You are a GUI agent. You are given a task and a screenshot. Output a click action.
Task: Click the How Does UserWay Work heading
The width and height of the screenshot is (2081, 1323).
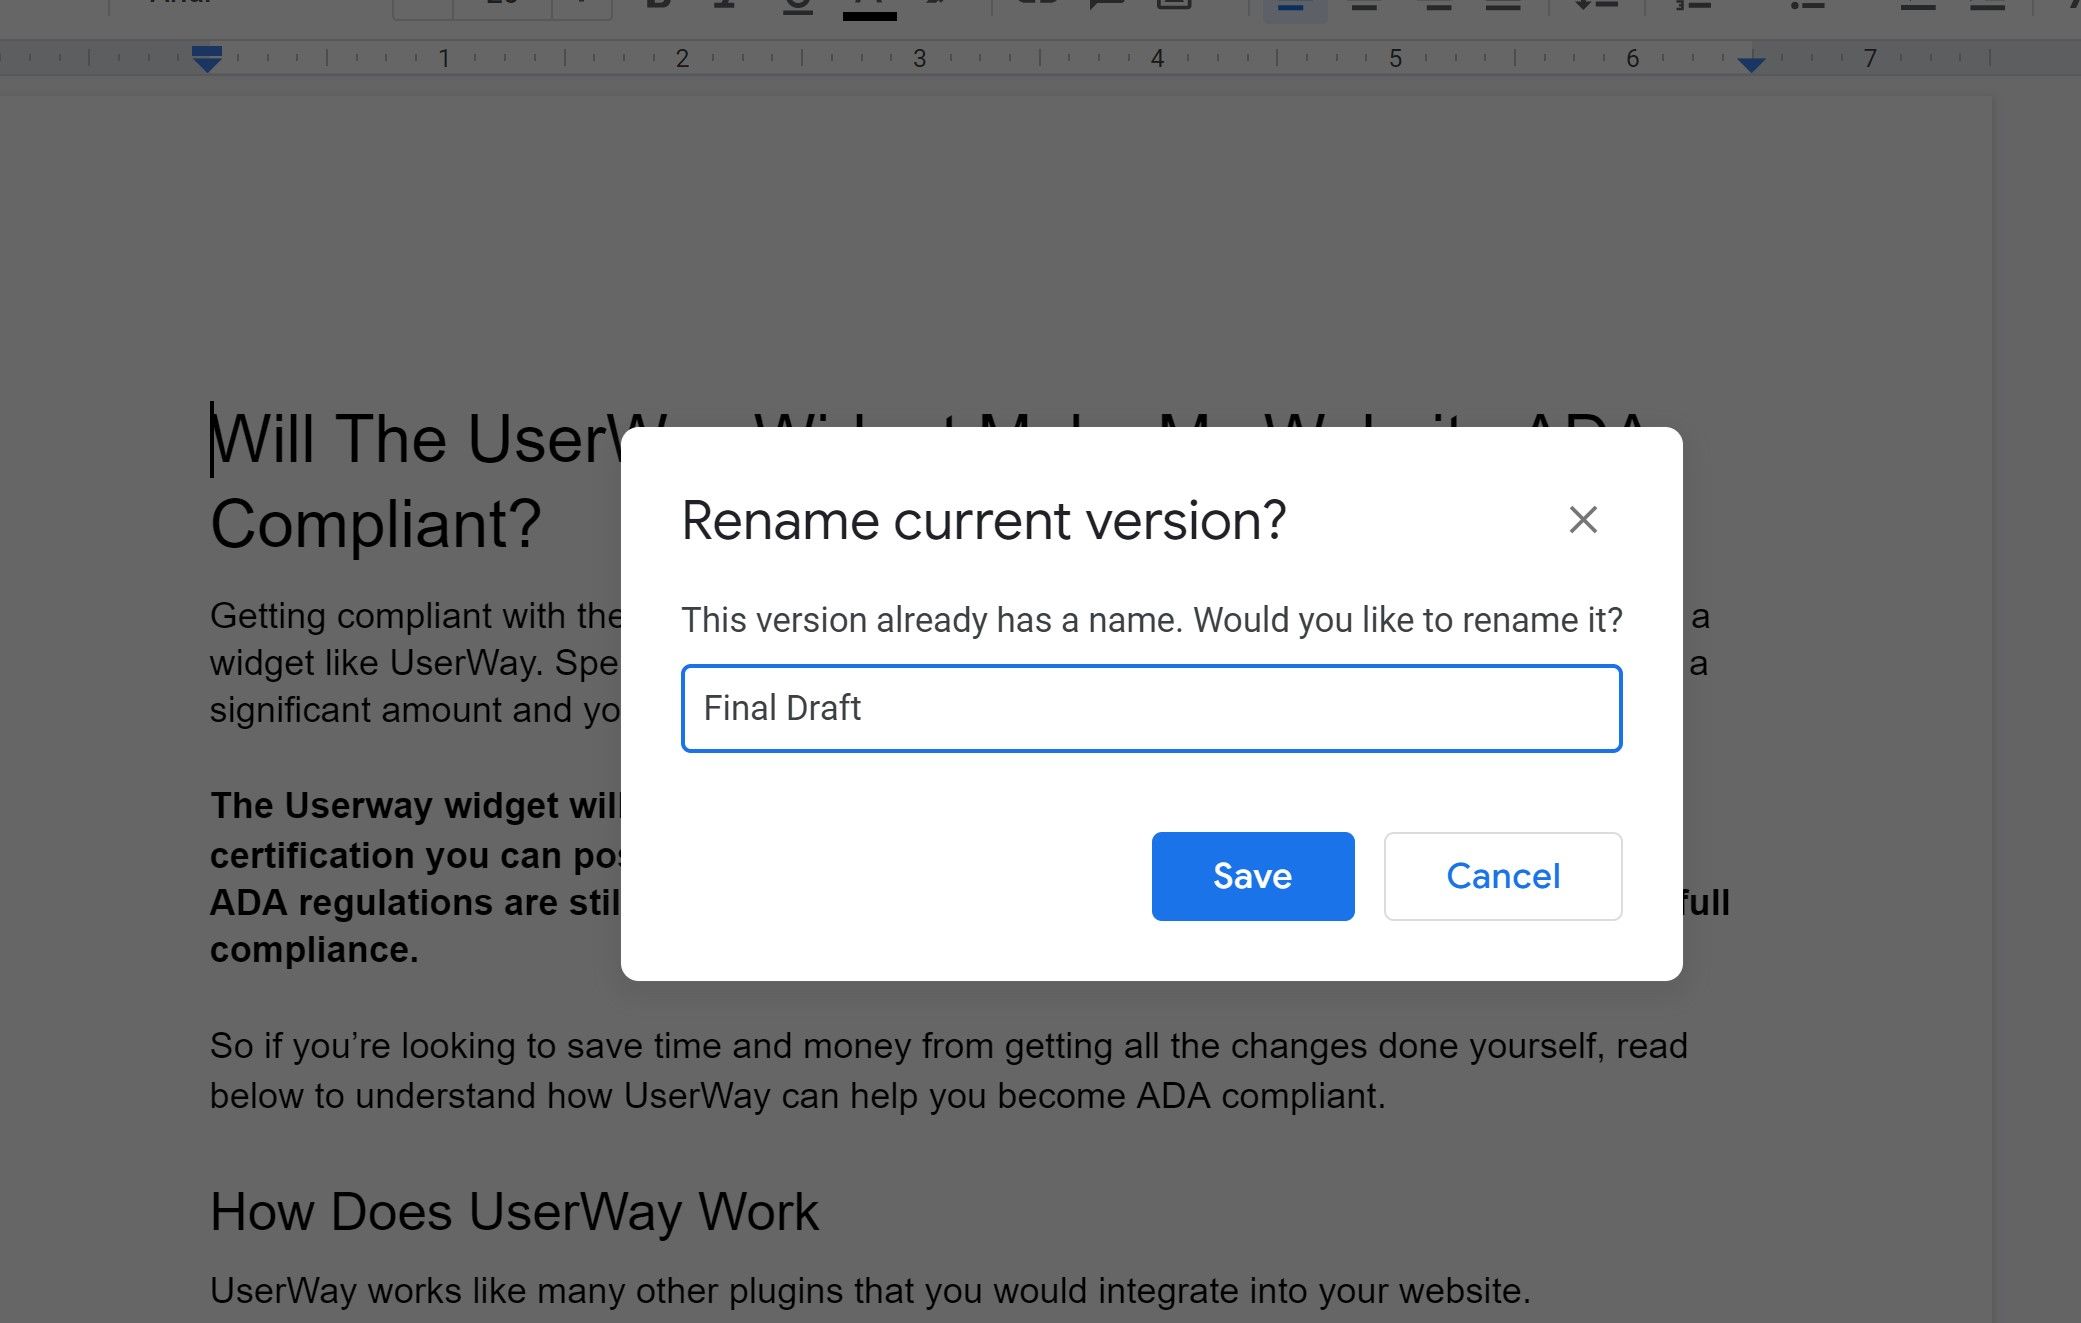(514, 1212)
